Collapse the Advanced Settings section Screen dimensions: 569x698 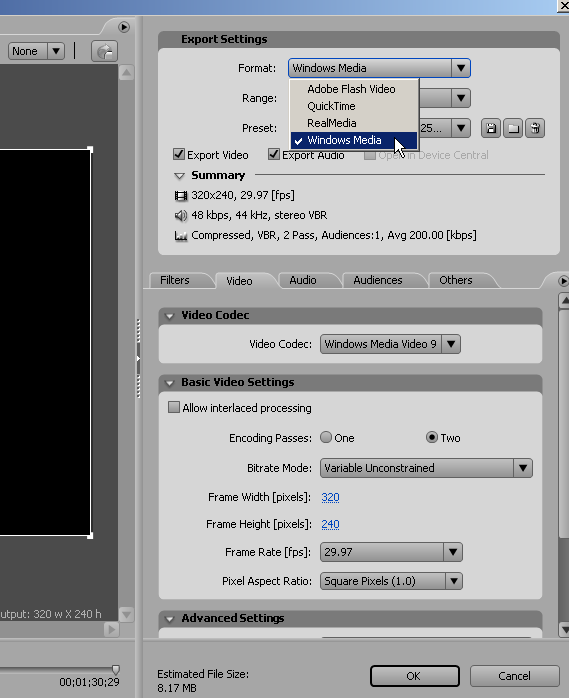(x=169, y=619)
